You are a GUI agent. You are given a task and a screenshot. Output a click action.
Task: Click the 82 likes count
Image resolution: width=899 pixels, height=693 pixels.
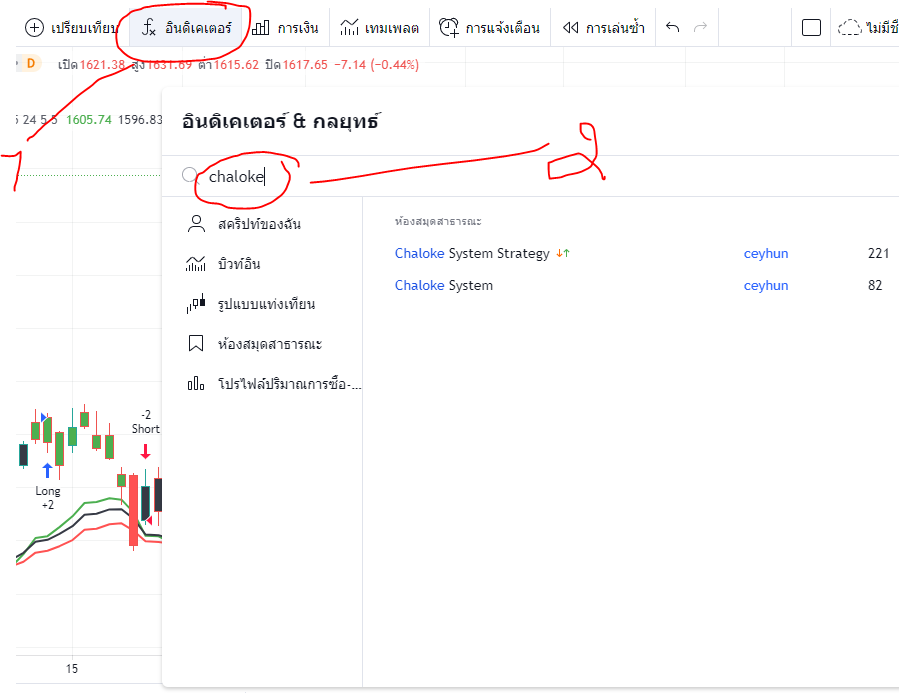coord(874,285)
